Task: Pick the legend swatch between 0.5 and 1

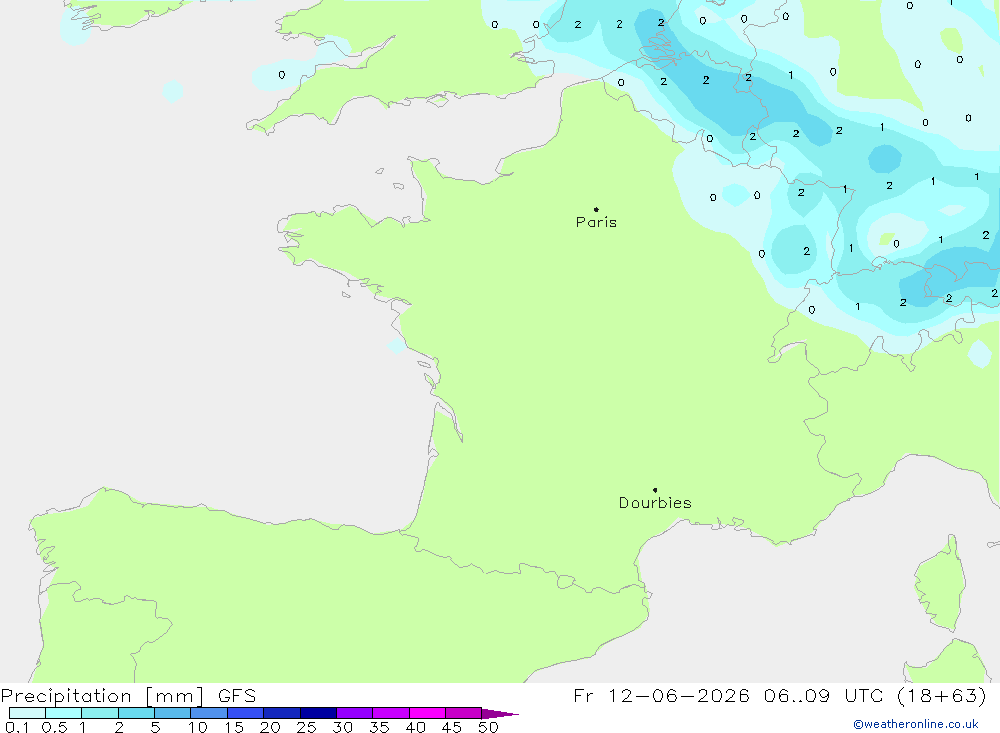Action: pyautogui.click(x=64, y=713)
